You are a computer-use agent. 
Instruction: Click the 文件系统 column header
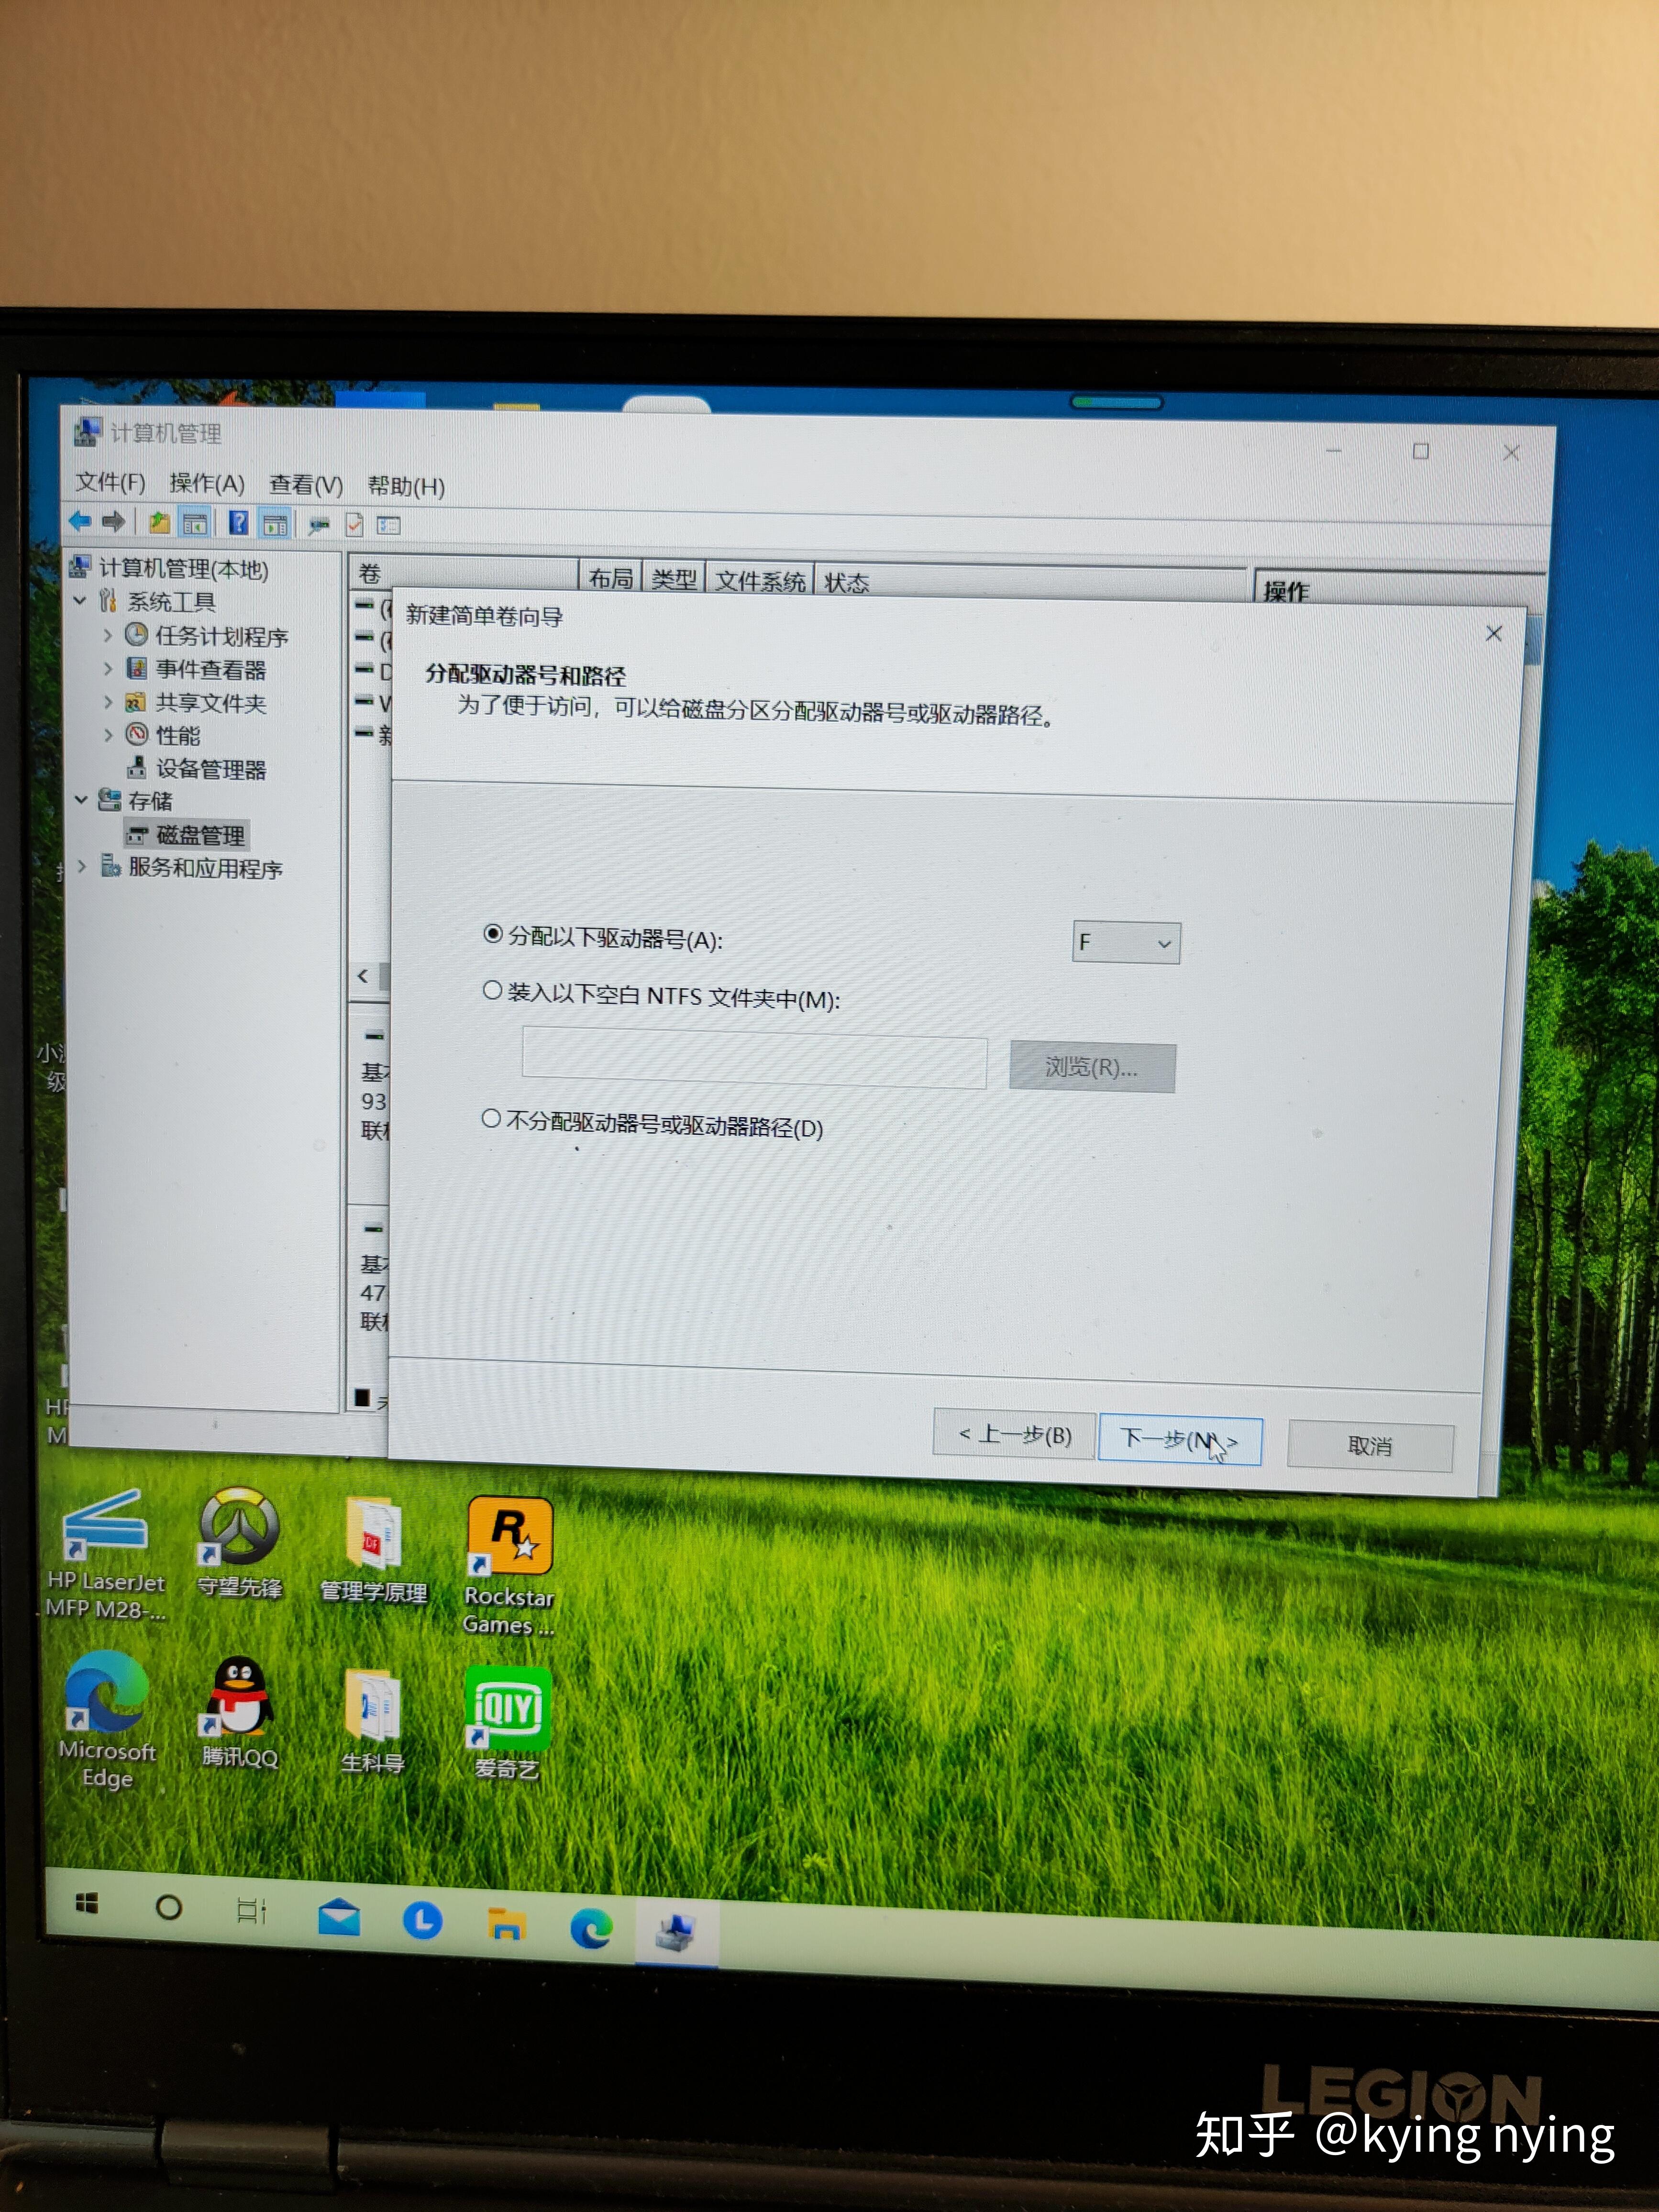coord(760,581)
